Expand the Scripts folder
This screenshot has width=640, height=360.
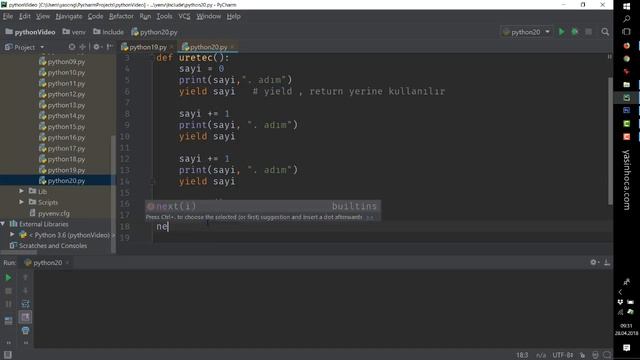(x=22, y=202)
